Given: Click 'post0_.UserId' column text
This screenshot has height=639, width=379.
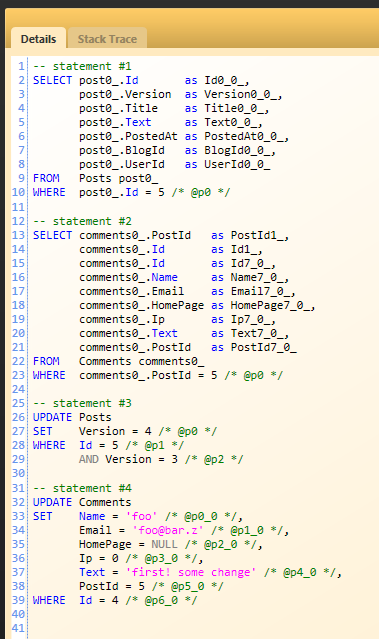Looking at the screenshot, I should coord(122,164).
